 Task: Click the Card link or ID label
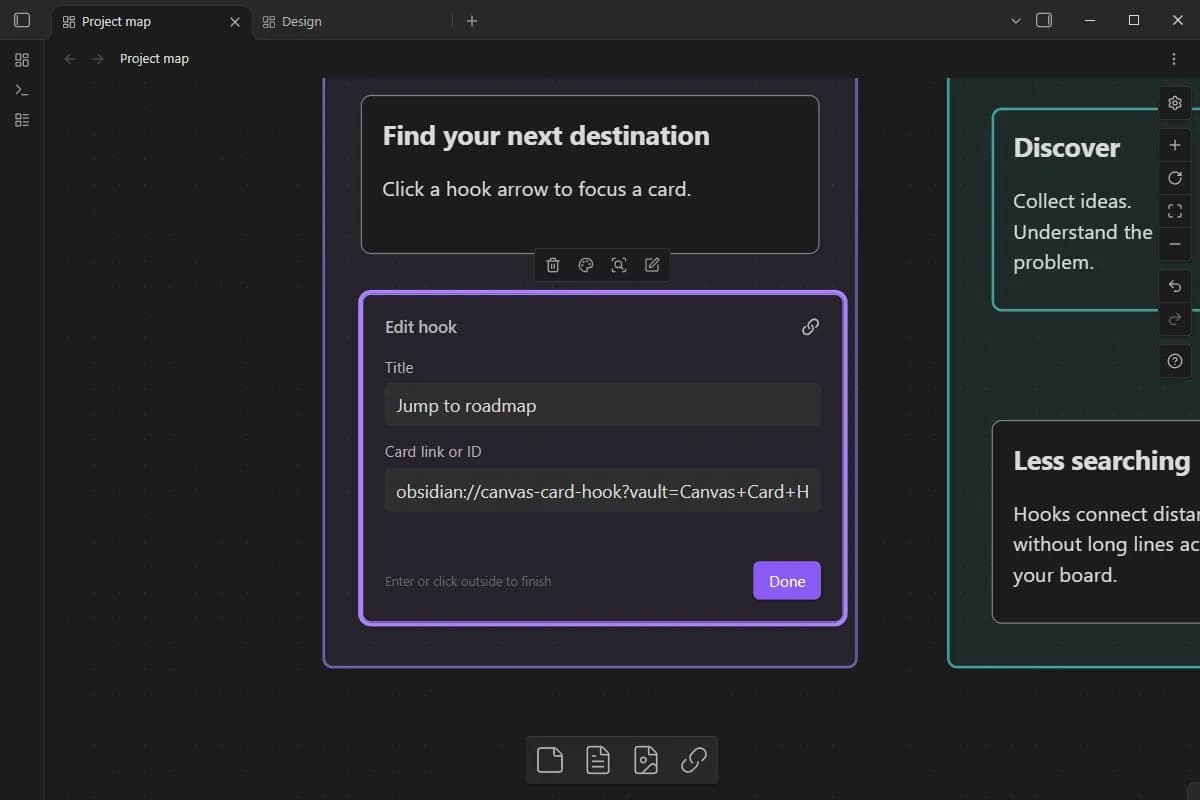(433, 452)
